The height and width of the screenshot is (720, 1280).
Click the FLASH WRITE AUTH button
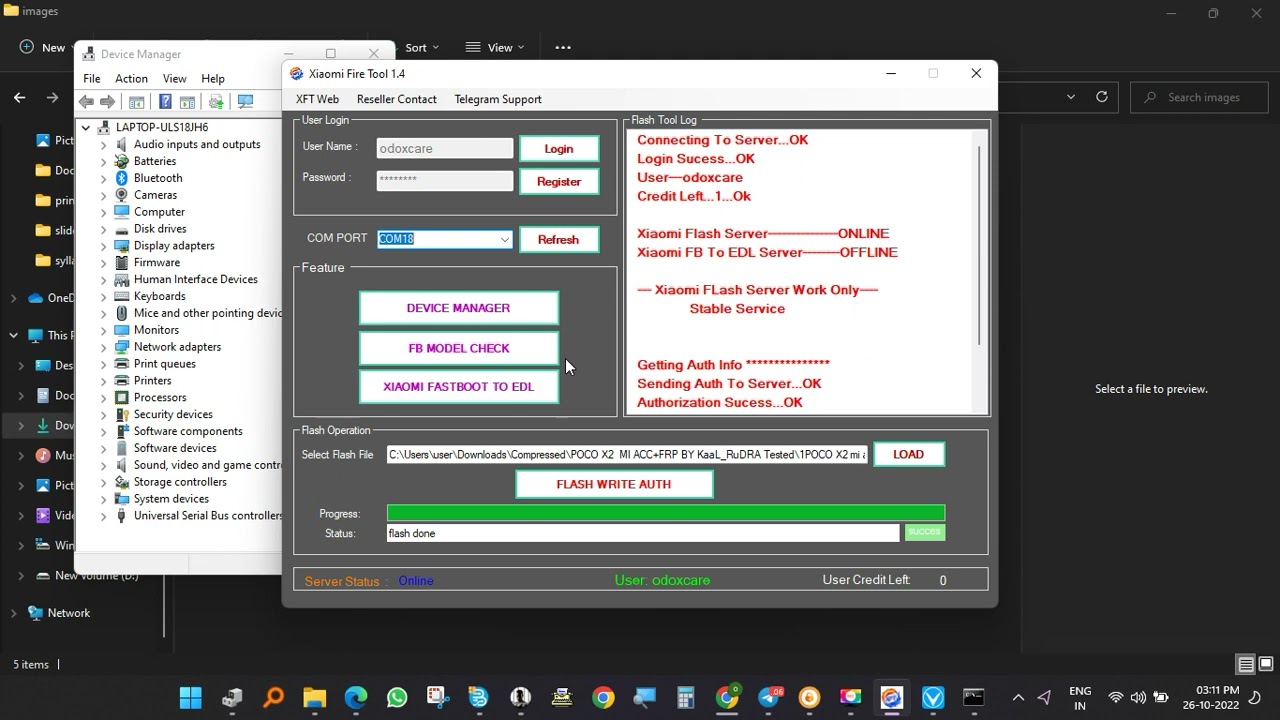pos(614,484)
